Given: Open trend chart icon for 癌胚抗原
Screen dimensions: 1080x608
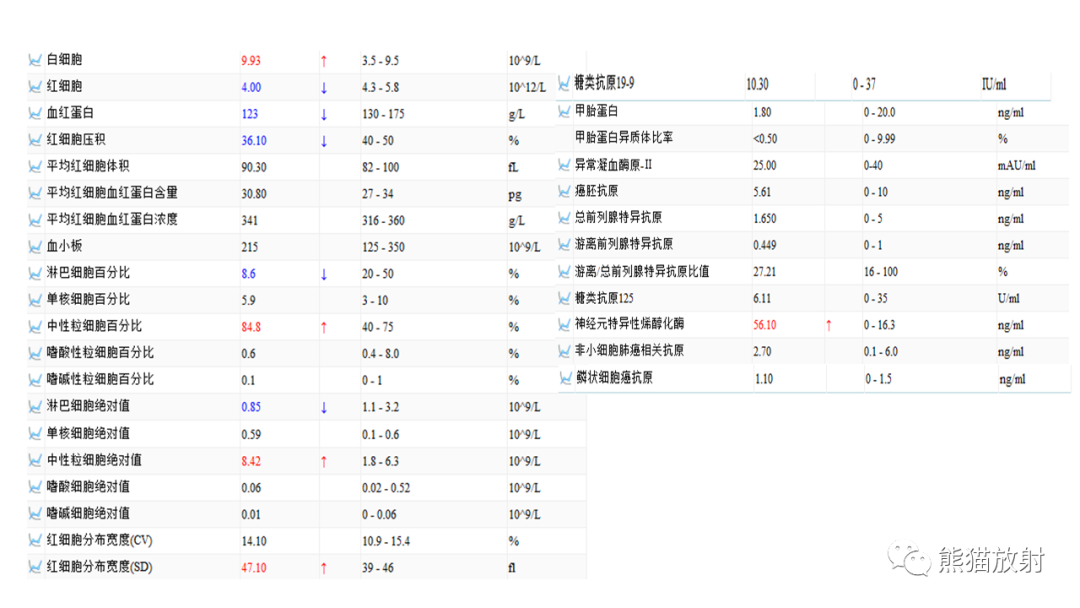Looking at the screenshot, I should pyautogui.click(x=564, y=192).
